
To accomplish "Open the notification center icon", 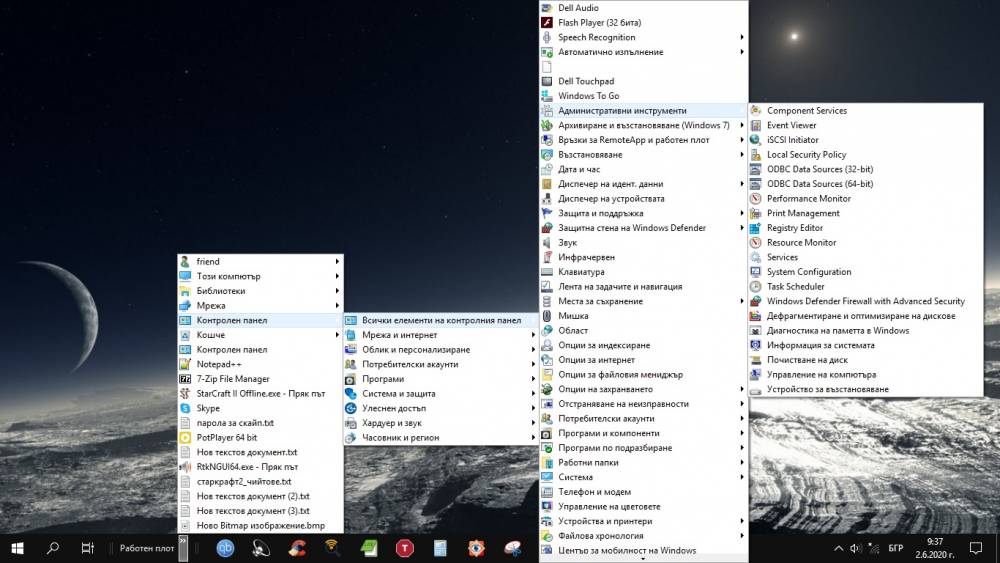I will tap(976, 548).
